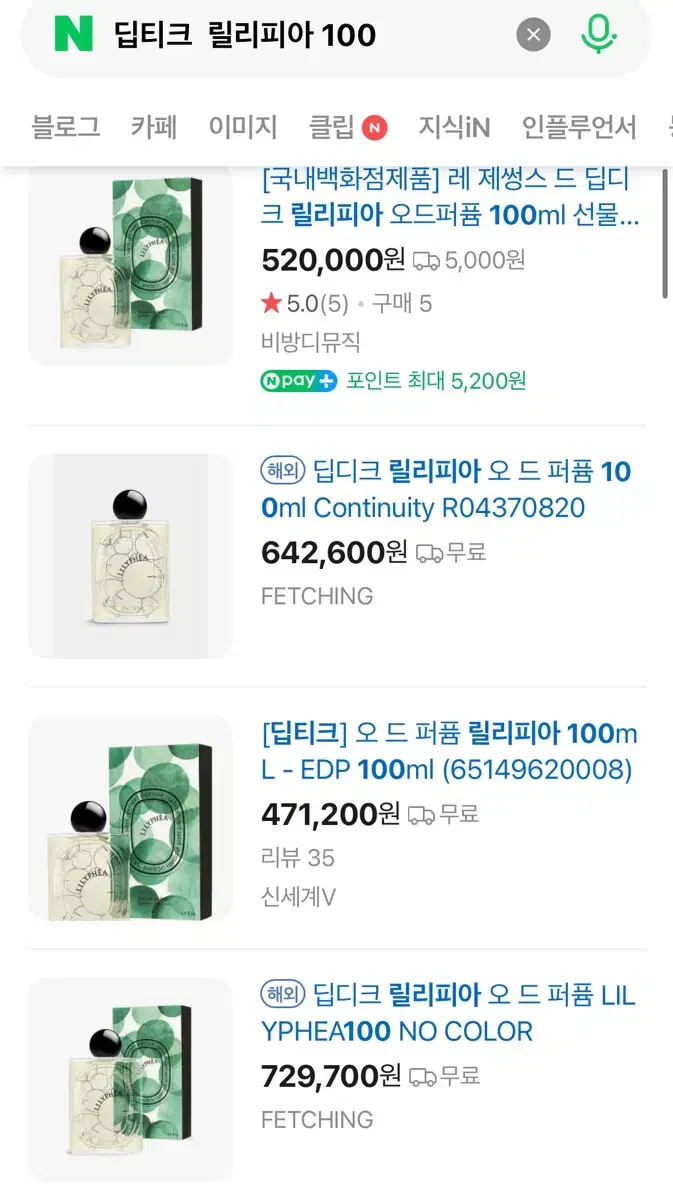Open the EDP 100ml (65149620008) listing

(449, 752)
